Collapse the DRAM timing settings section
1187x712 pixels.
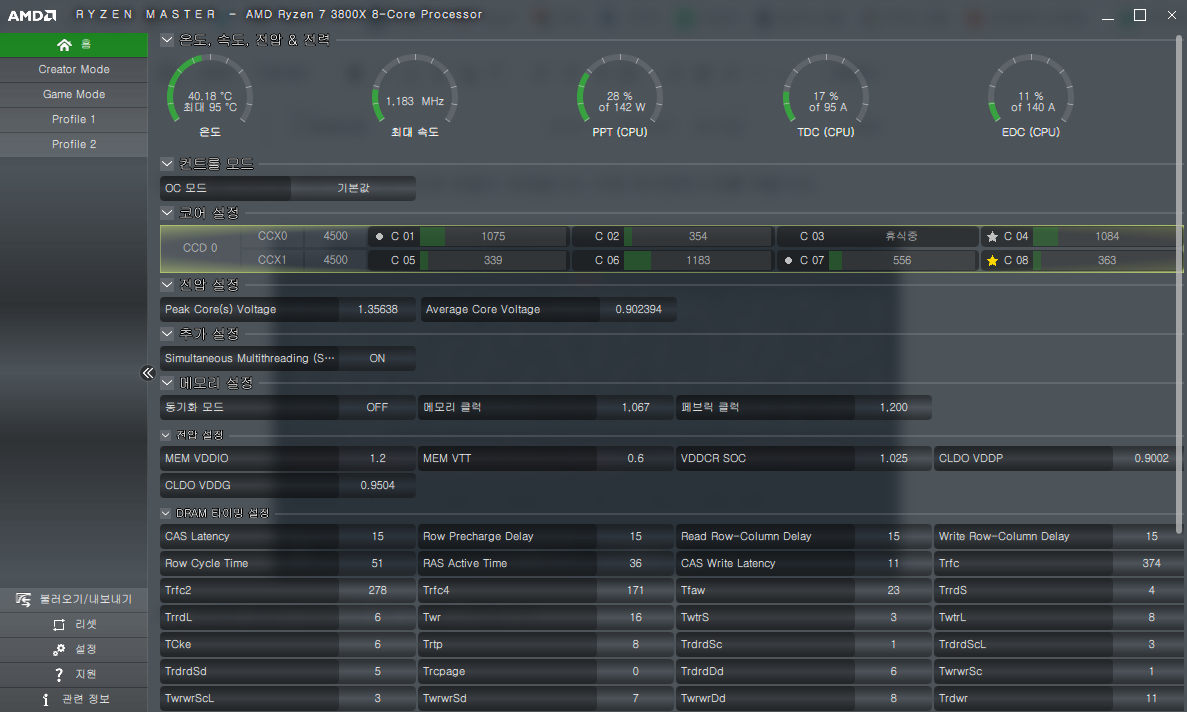tap(166, 513)
